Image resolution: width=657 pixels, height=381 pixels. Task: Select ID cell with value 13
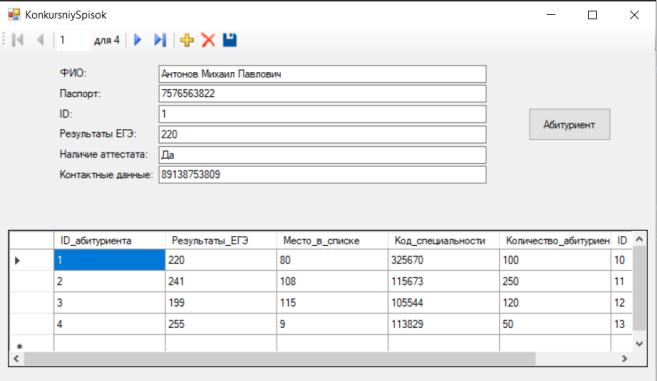point(621,324)
